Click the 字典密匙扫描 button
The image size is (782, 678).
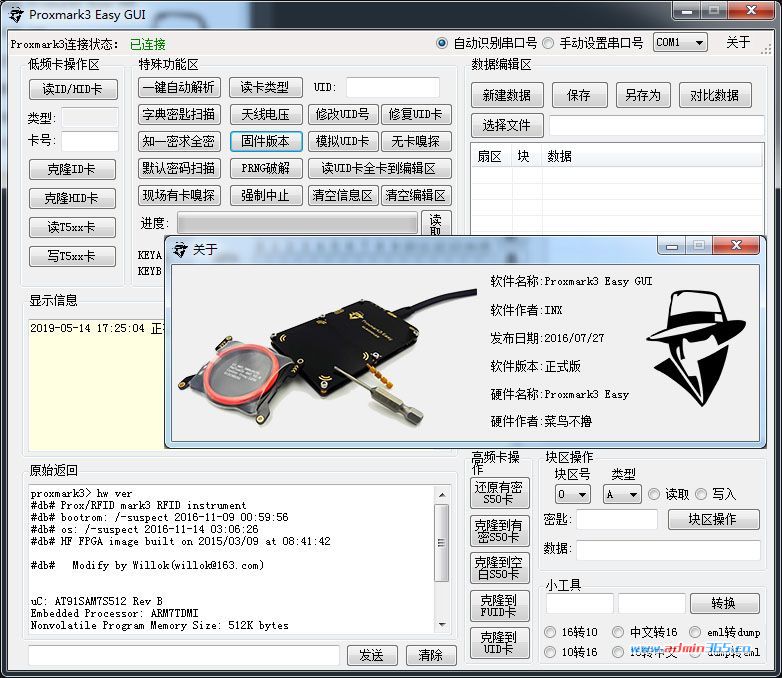coord(179,114)
